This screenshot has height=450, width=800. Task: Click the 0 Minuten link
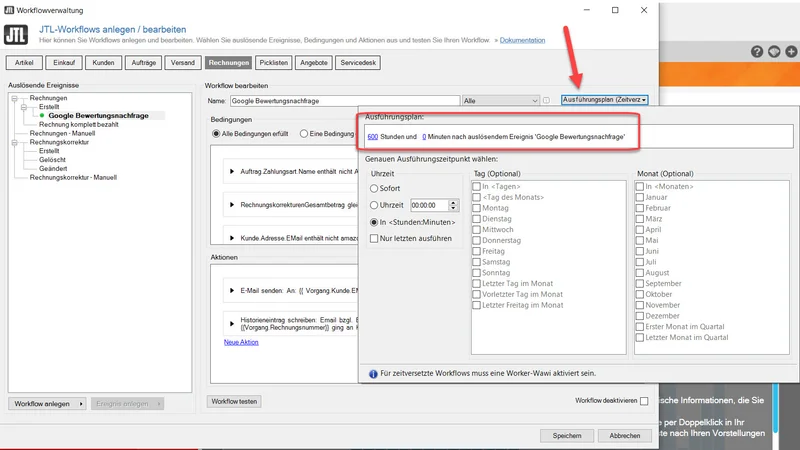pyautogui.click(x=424, y=137)
